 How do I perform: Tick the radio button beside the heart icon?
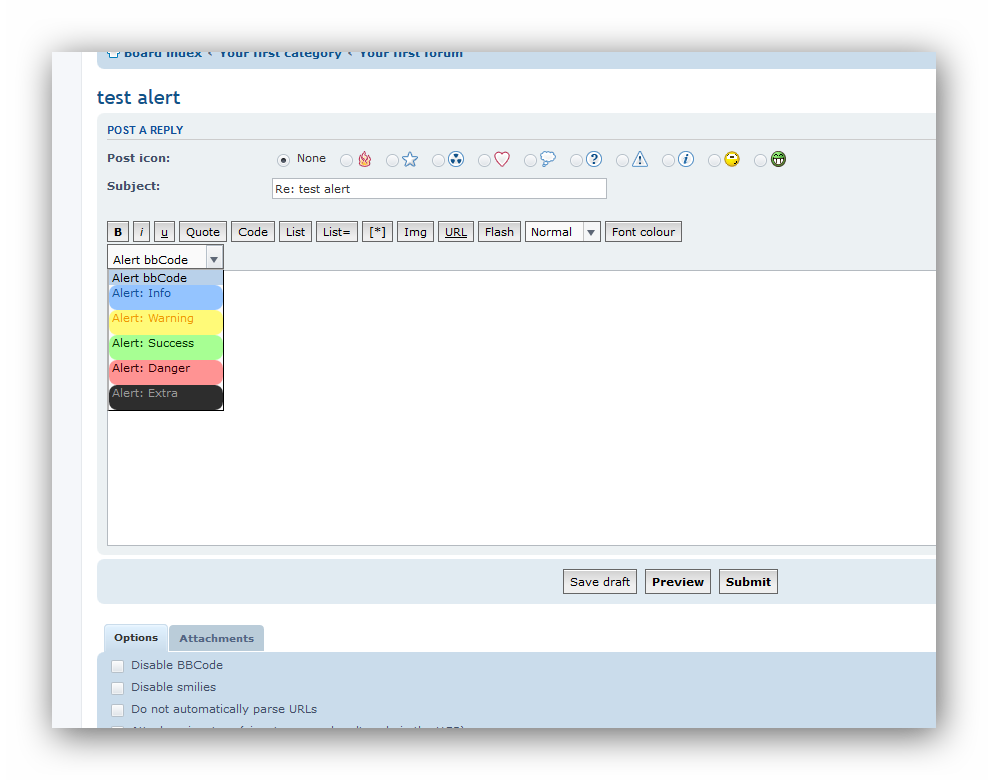(485, 161)
